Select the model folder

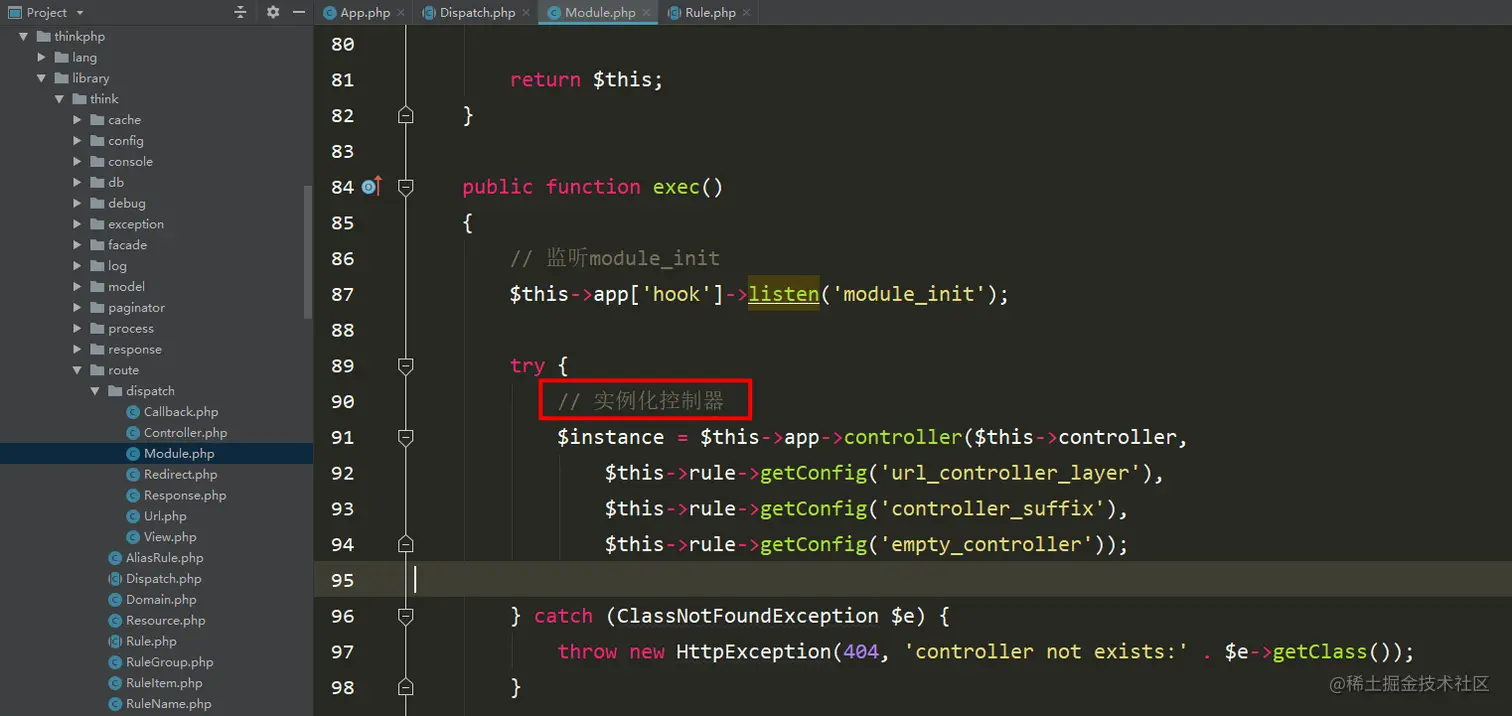coord(117,286)
